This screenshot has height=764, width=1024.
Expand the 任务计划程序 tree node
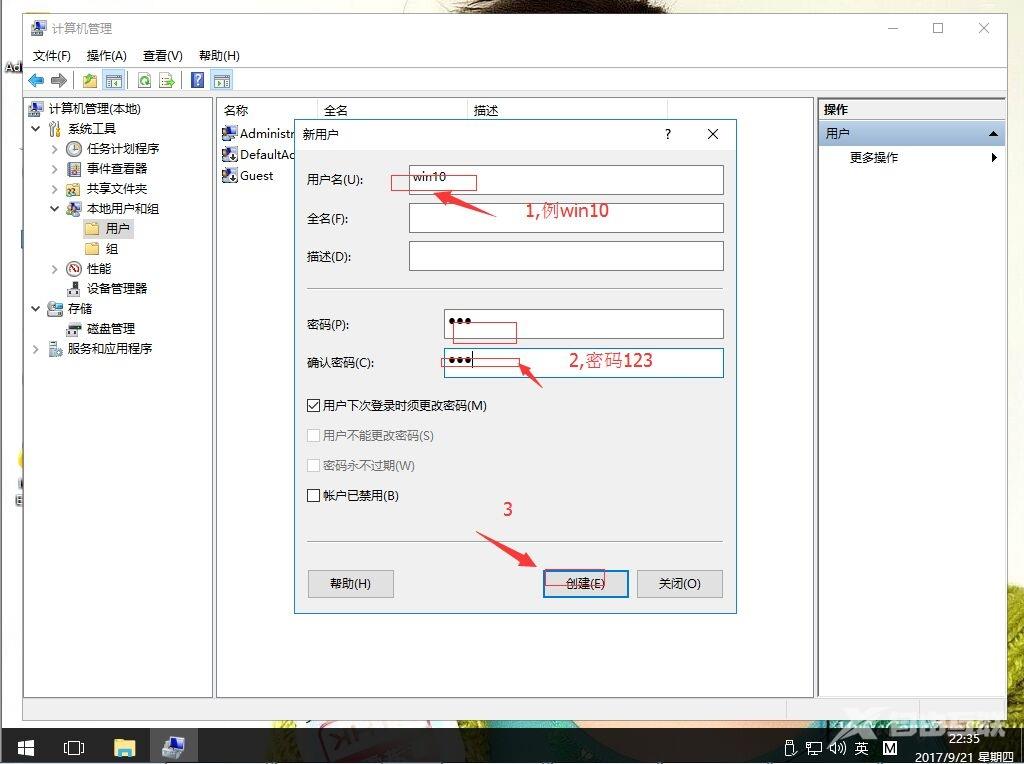[54, 149]
